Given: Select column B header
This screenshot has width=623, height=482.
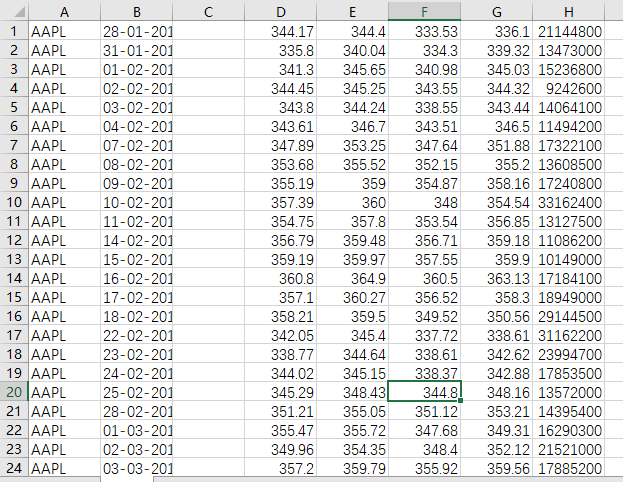Looking at the screenshot, I should (x=137, y=12).
